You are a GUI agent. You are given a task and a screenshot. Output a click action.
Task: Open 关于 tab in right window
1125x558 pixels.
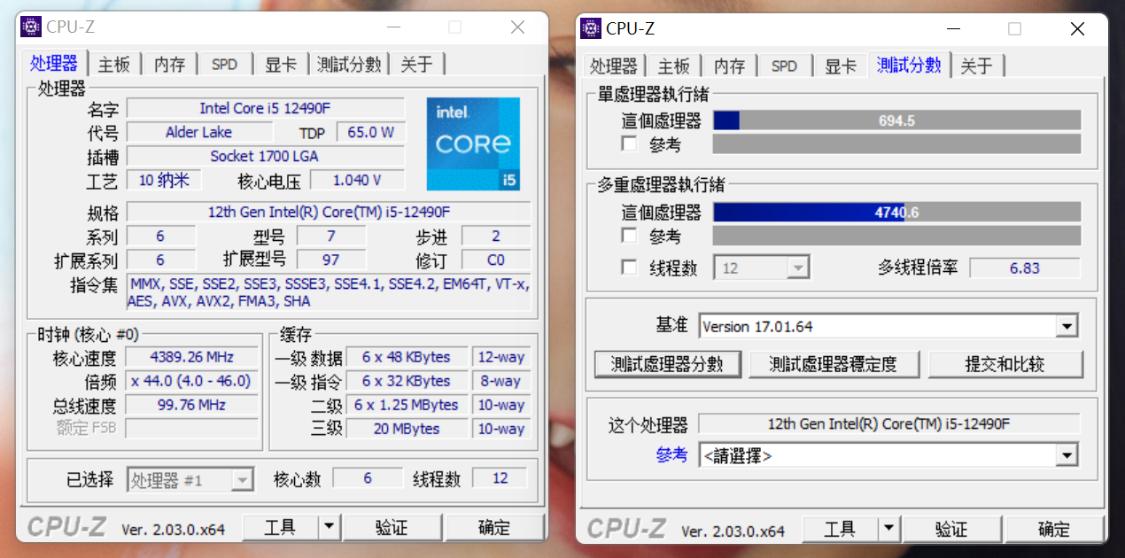click(x=976, y=66)
